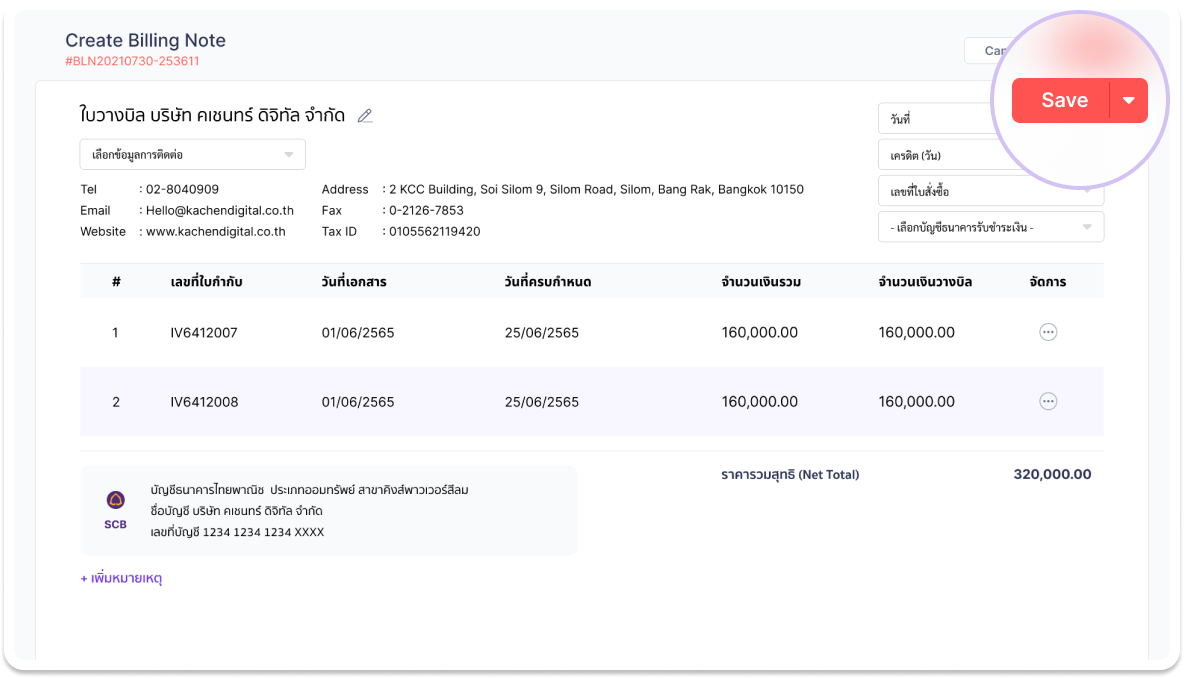Image resolution: width=1184 pixels, height=678 pixels.
Task: Click the วันที่ครบกำหนด column header
Action: 548,282
